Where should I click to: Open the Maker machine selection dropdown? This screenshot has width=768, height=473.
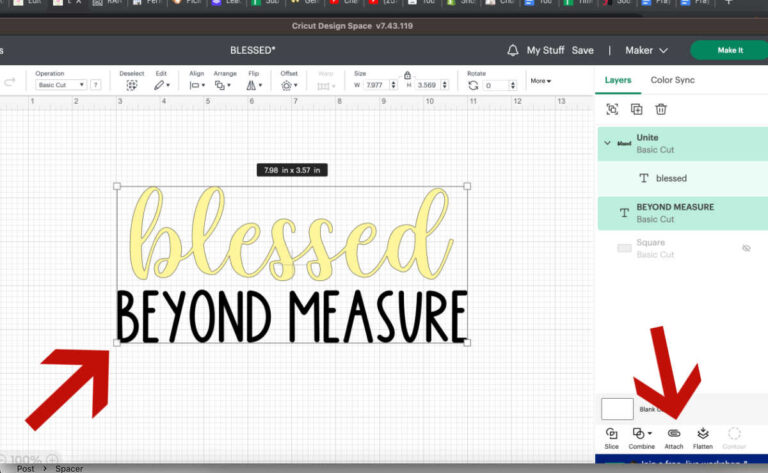click(x=645, y=50)
